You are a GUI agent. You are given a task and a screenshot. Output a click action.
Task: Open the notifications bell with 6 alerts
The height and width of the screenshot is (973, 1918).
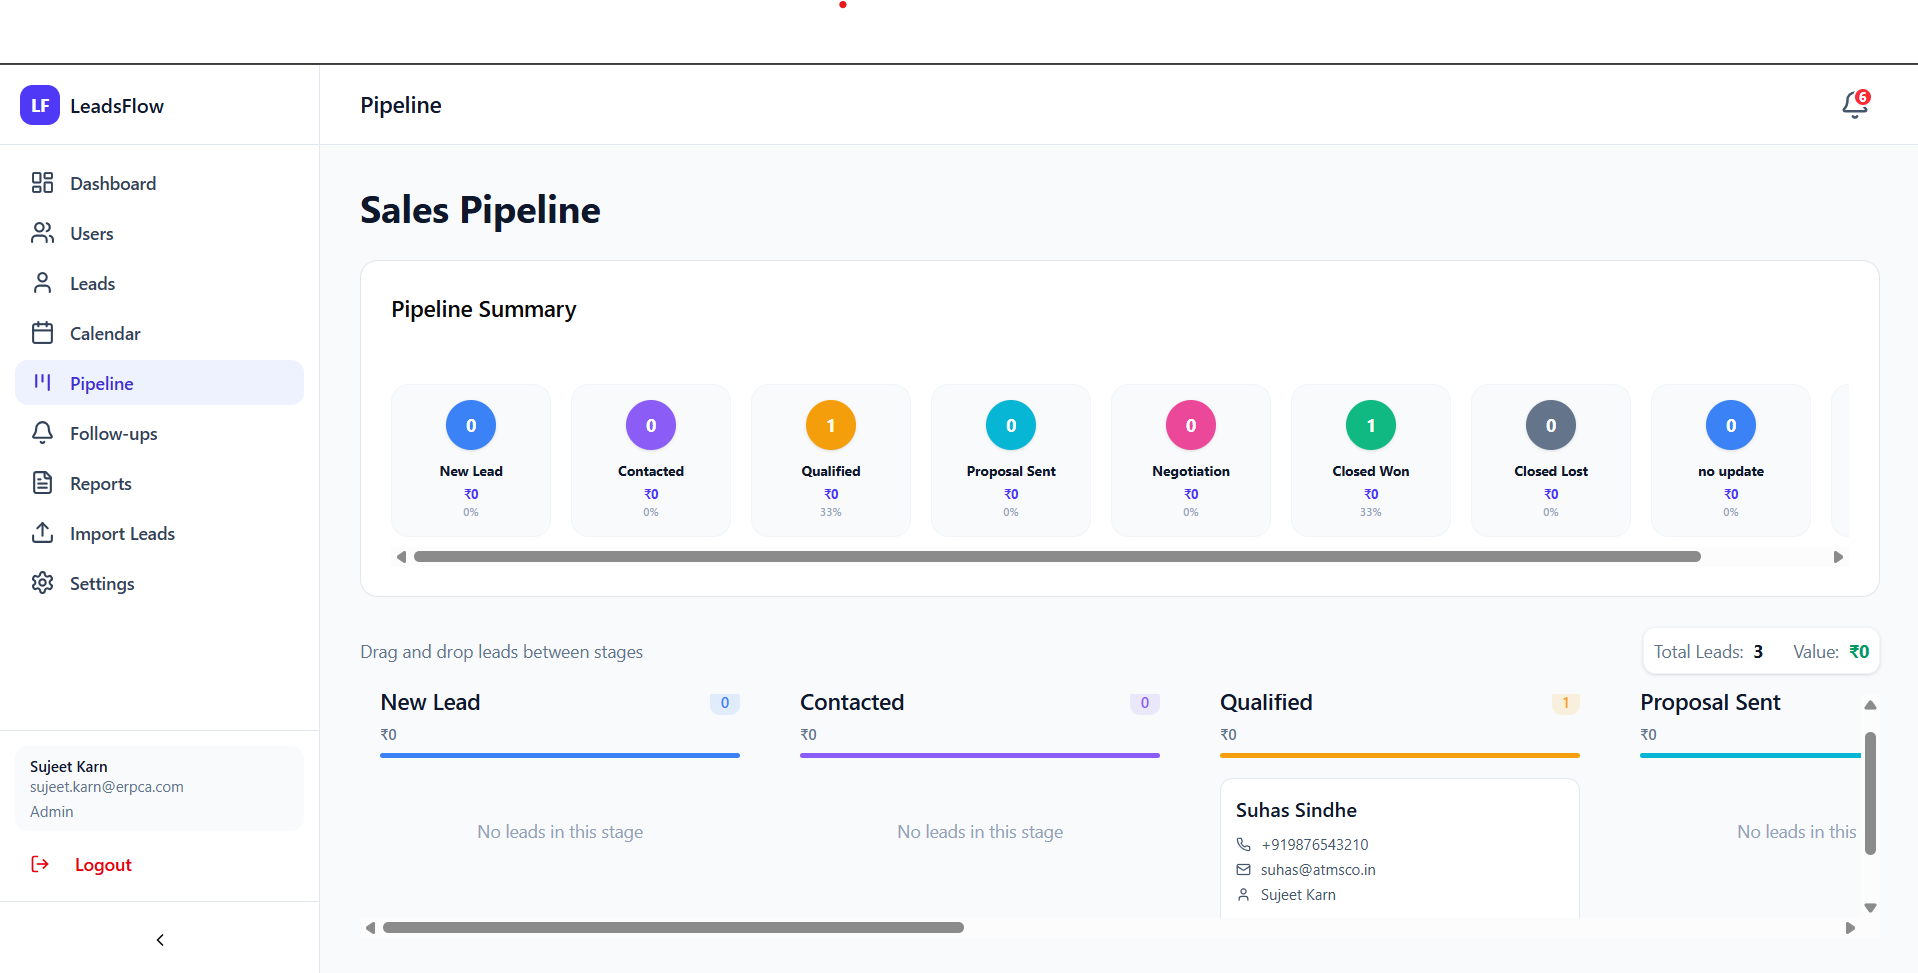pyautogui.click(x=1853, y=104)
